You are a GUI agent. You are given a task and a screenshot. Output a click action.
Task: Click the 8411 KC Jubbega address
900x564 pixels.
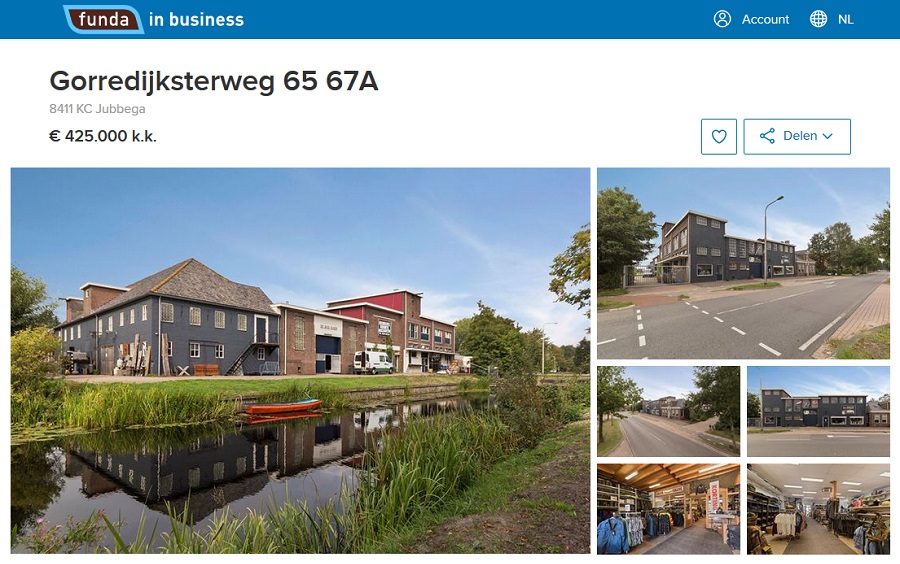coord(97,108)
